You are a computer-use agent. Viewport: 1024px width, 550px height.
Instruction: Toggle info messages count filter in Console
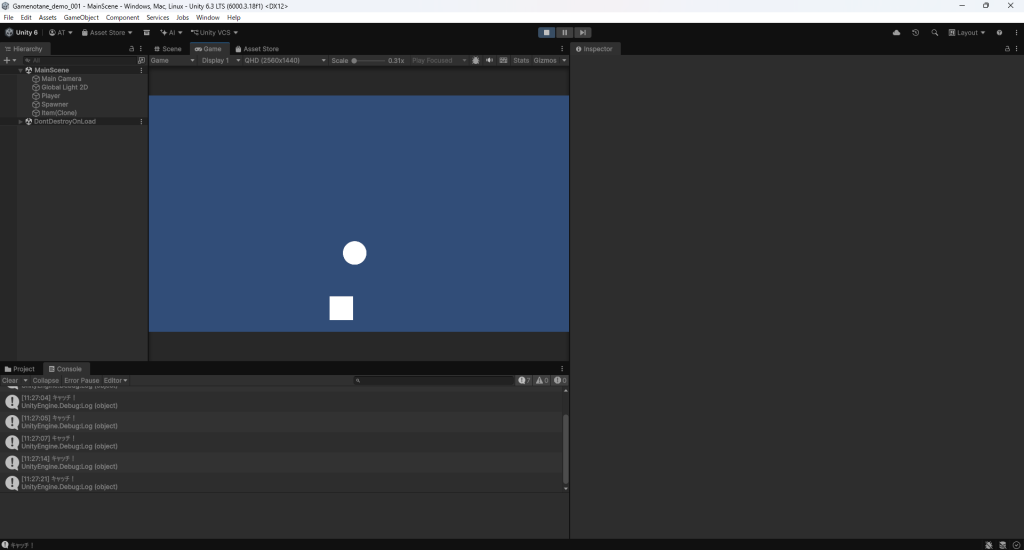click(x=524, y=380)
